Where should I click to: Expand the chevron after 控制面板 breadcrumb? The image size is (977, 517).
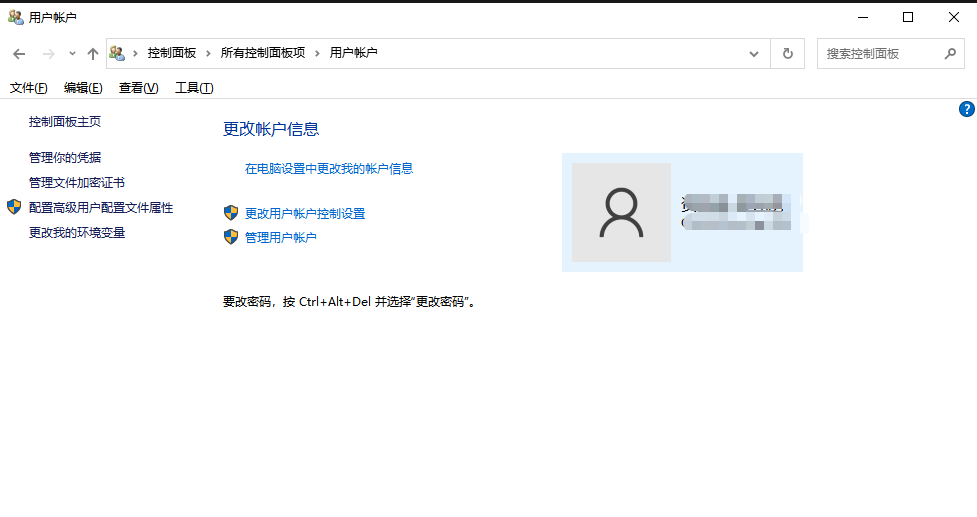tap(208, 54)
